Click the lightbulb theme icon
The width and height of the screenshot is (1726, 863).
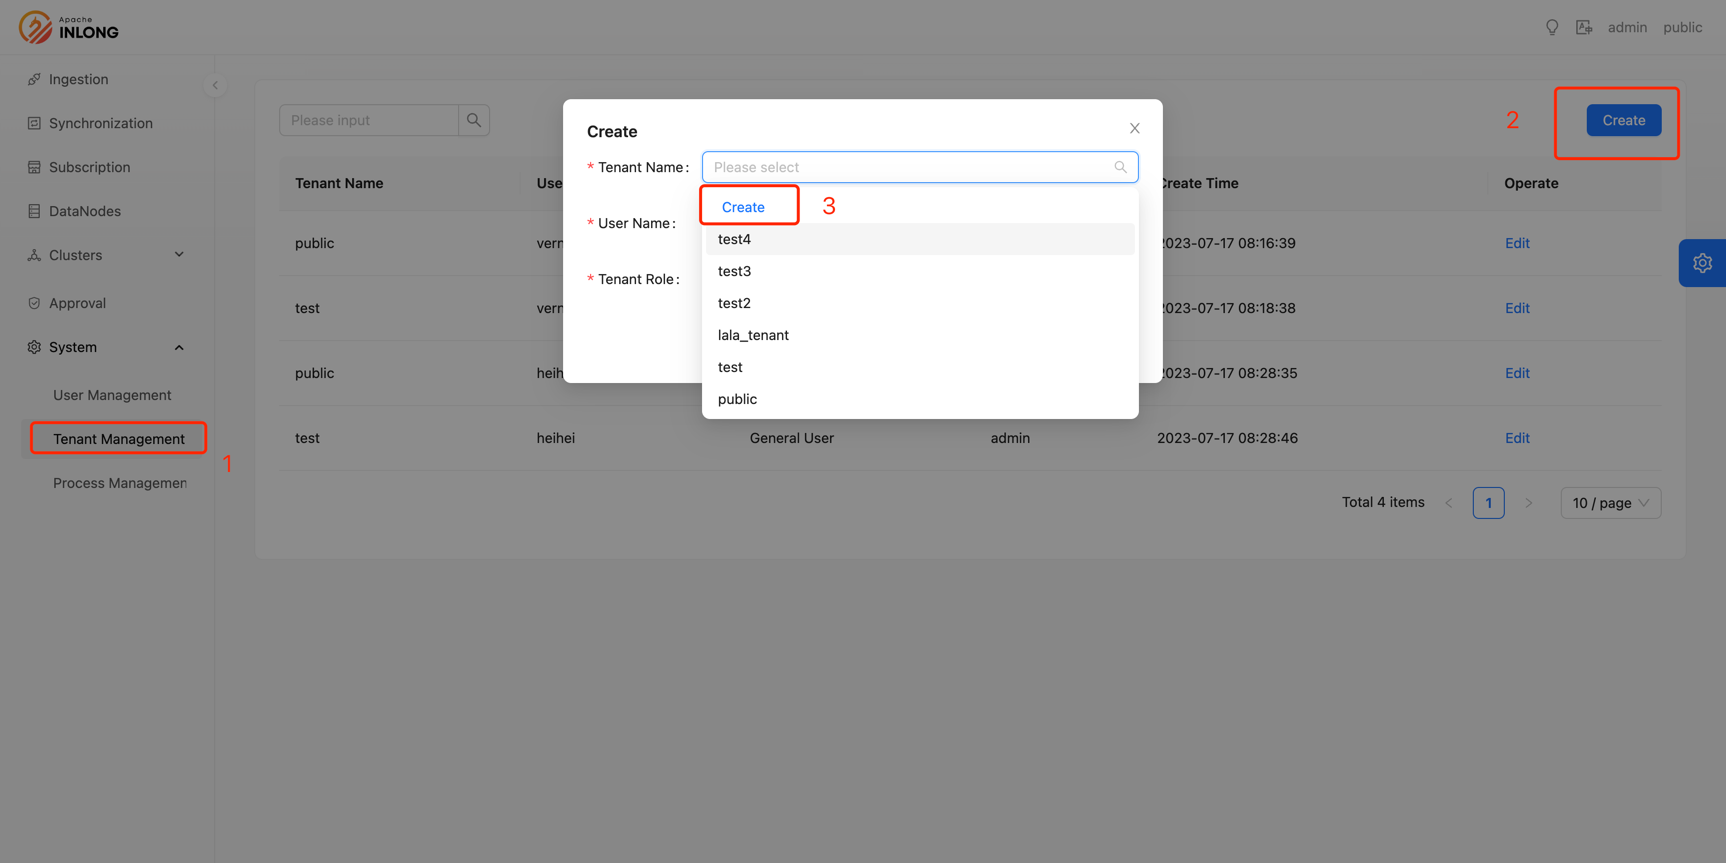click(x=1551, y=27)
